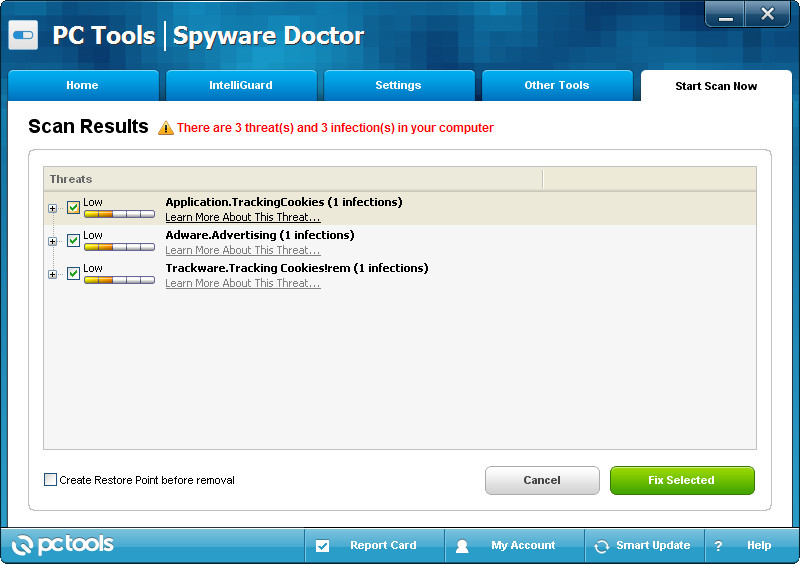Open the Report Card footer button
This screenshot has width=800, height=564.
375,546
